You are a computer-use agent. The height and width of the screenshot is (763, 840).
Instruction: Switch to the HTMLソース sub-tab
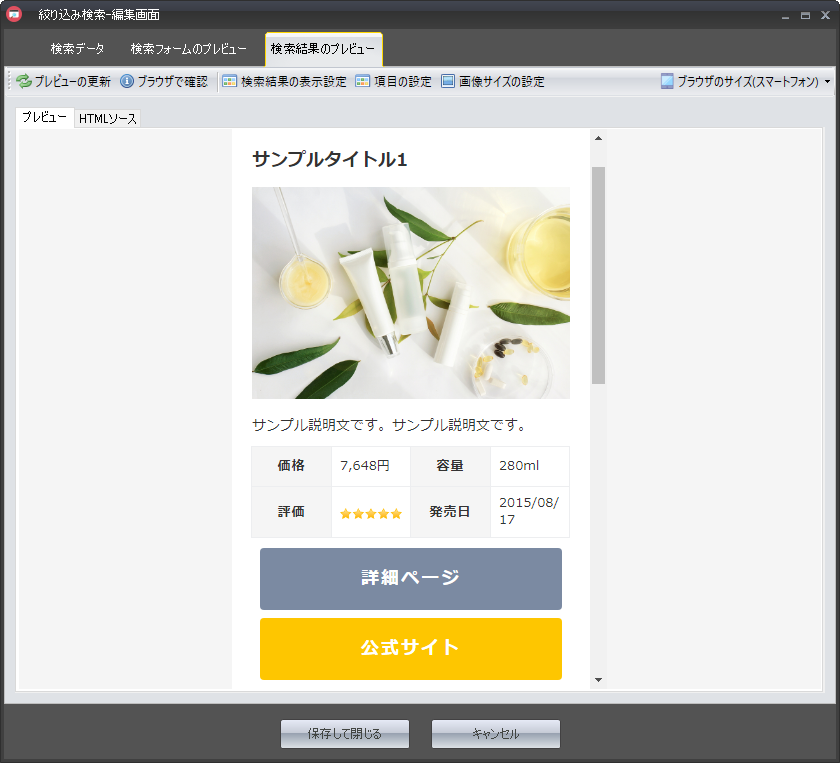pos(108,119)
